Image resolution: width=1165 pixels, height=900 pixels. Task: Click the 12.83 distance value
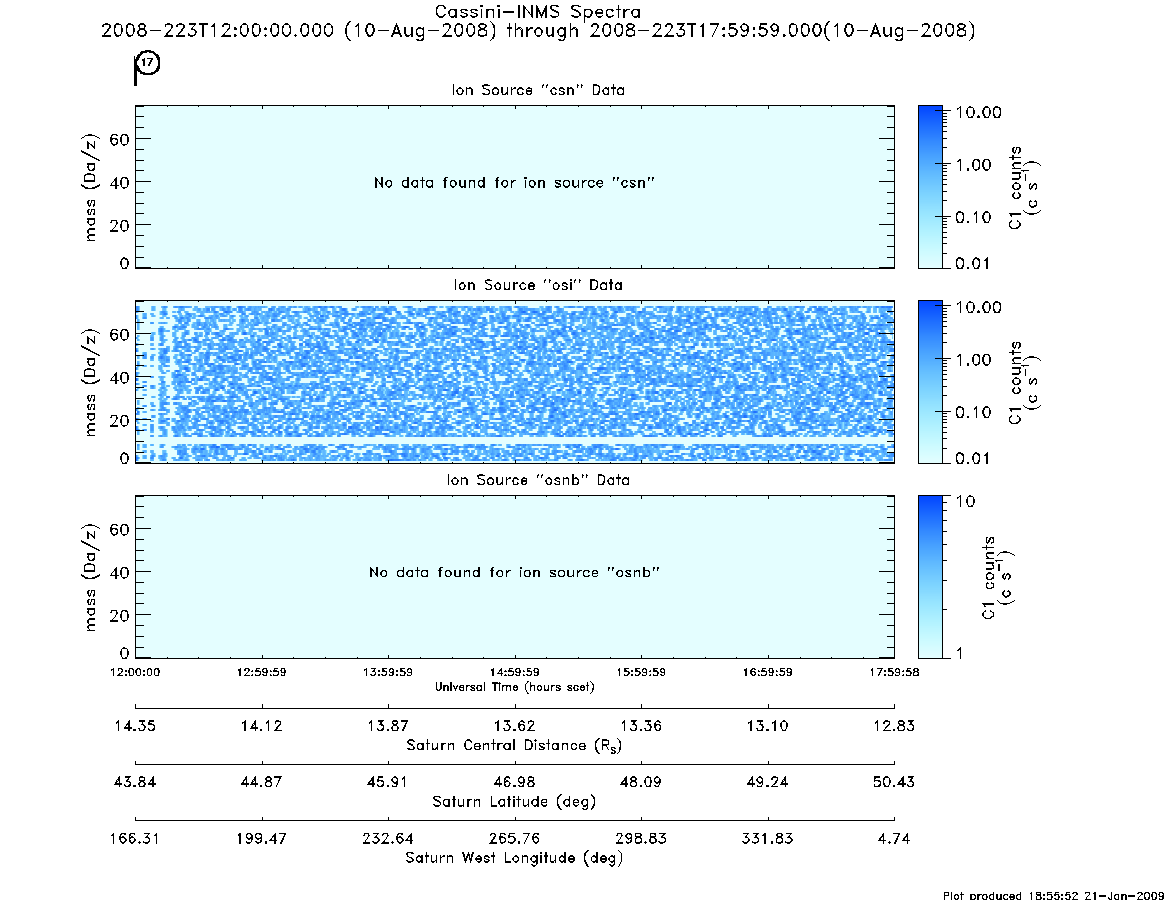click(894, 726)
